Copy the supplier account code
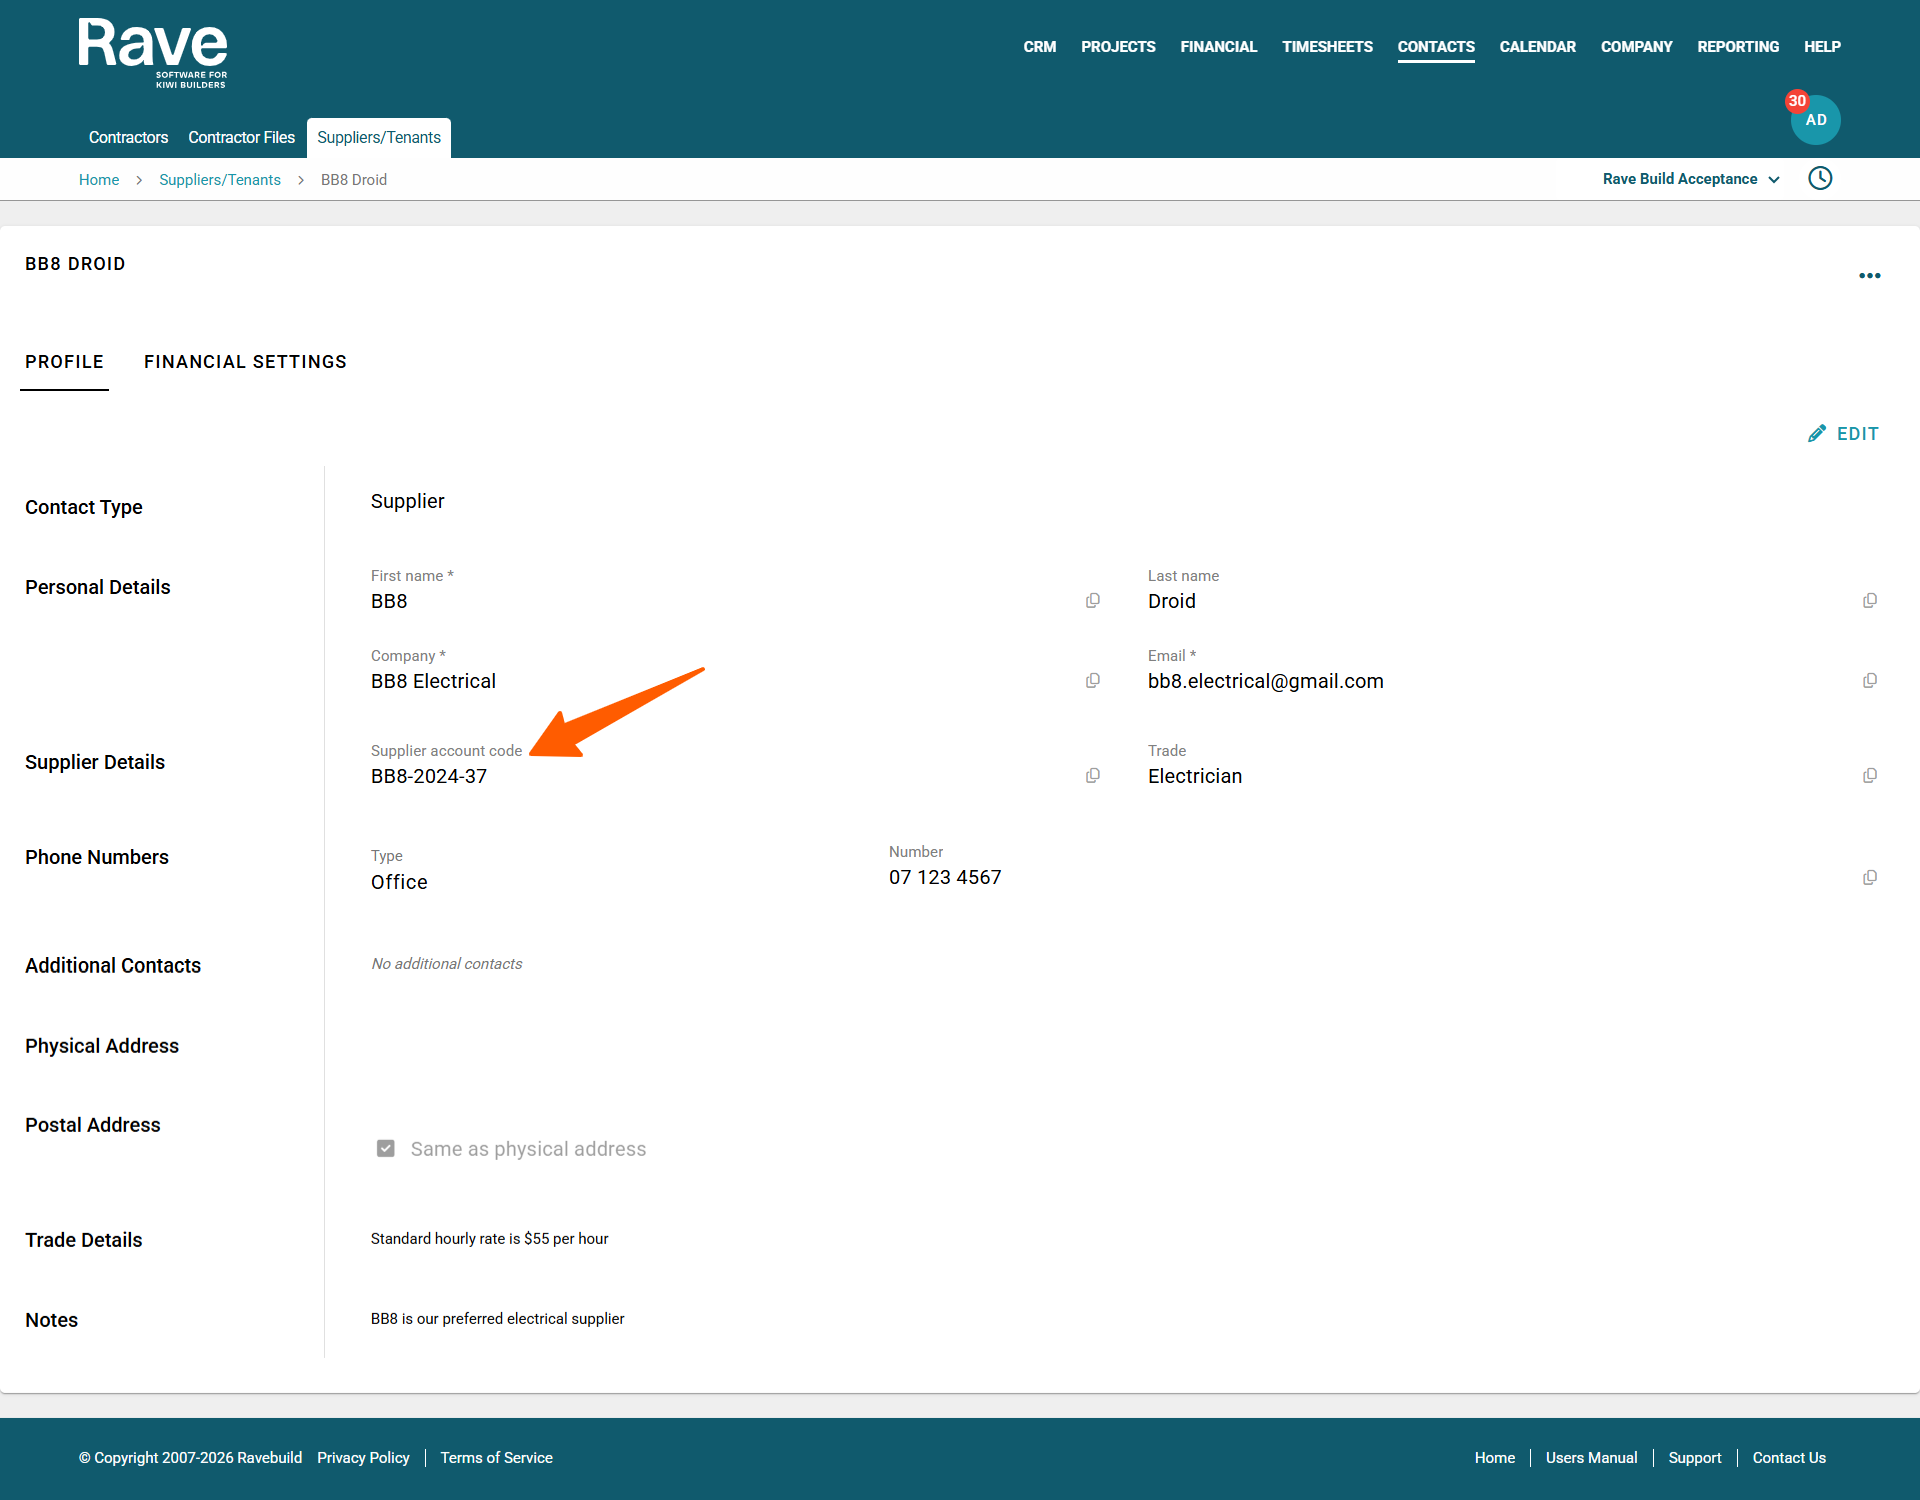 coord(1093,776)
